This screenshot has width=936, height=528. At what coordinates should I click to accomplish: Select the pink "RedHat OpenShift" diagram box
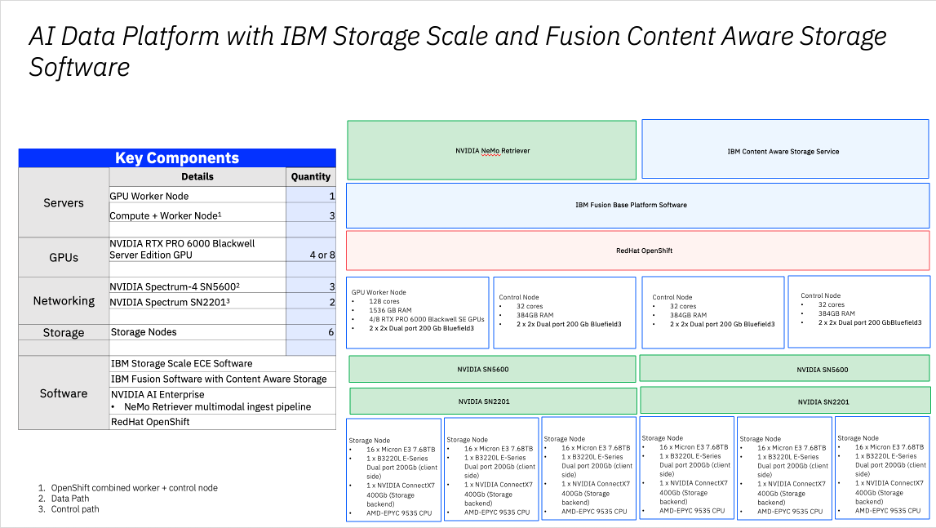(638, 251)
